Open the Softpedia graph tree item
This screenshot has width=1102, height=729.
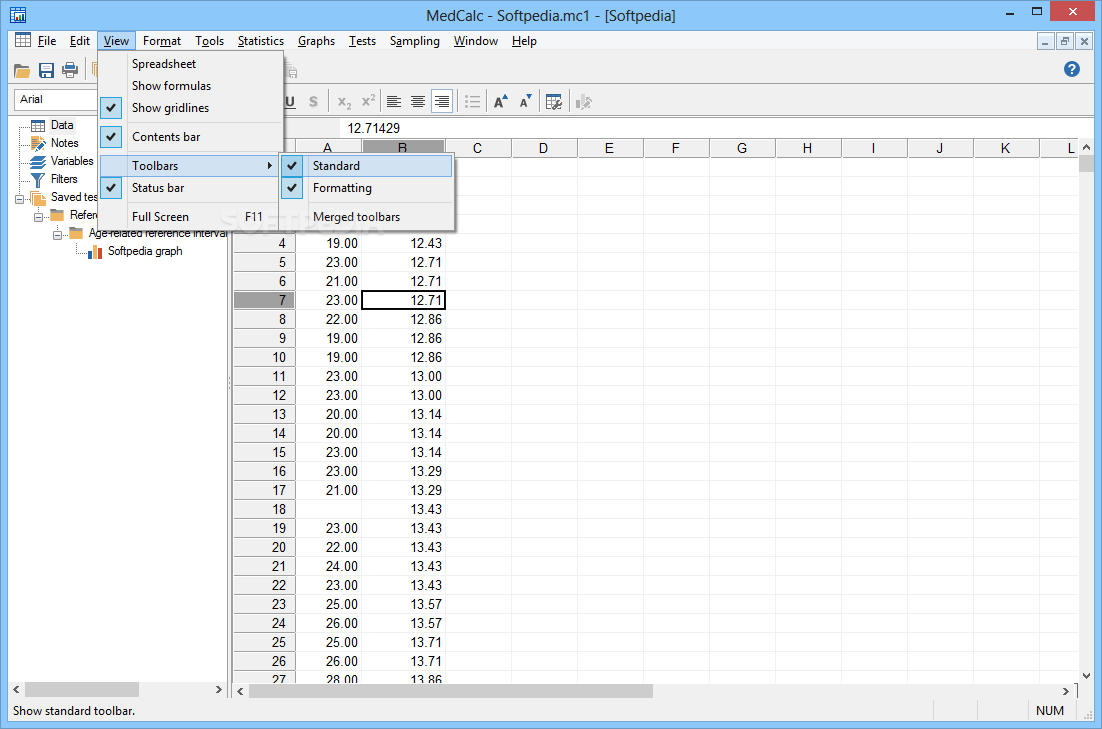pyautogui.click(x=145, y=251)
